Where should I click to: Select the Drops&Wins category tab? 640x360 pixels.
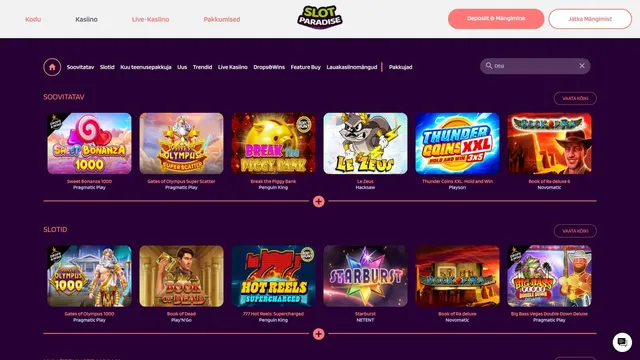[269, 67]
